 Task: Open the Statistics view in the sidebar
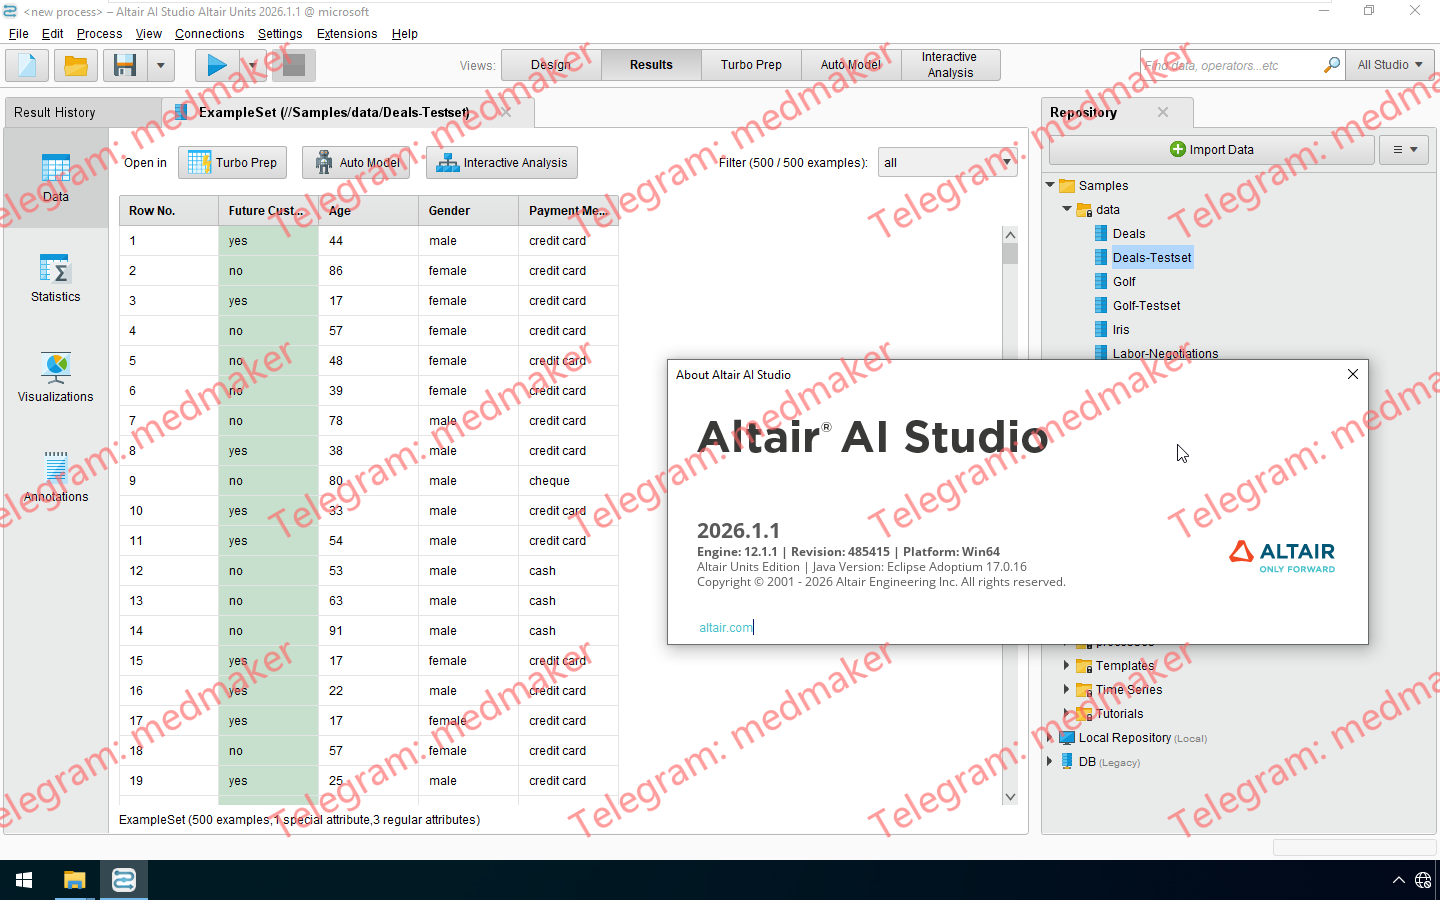pos(56,278)
